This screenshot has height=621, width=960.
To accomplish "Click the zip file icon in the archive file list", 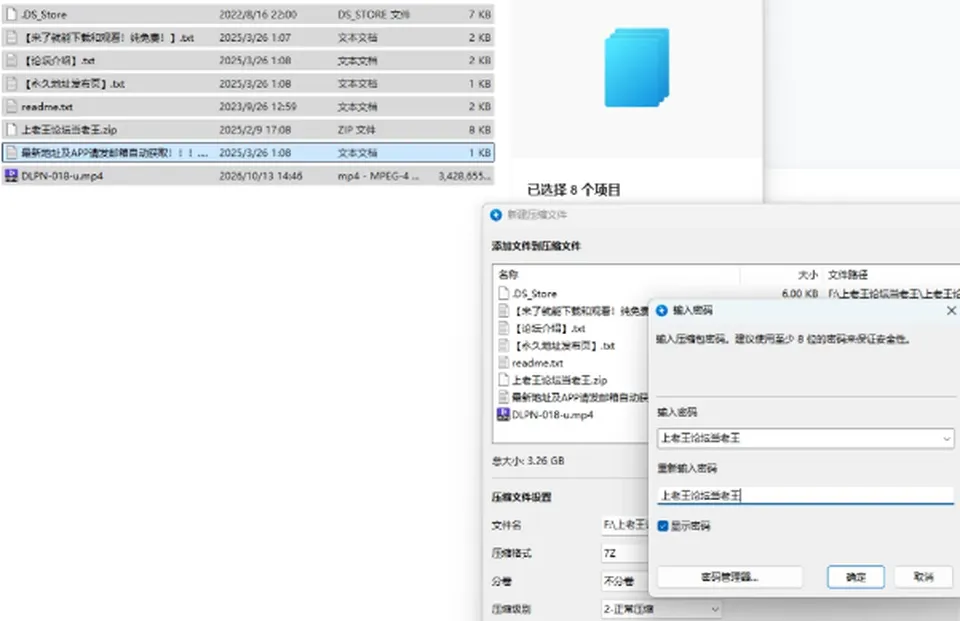I will point(503,380).
